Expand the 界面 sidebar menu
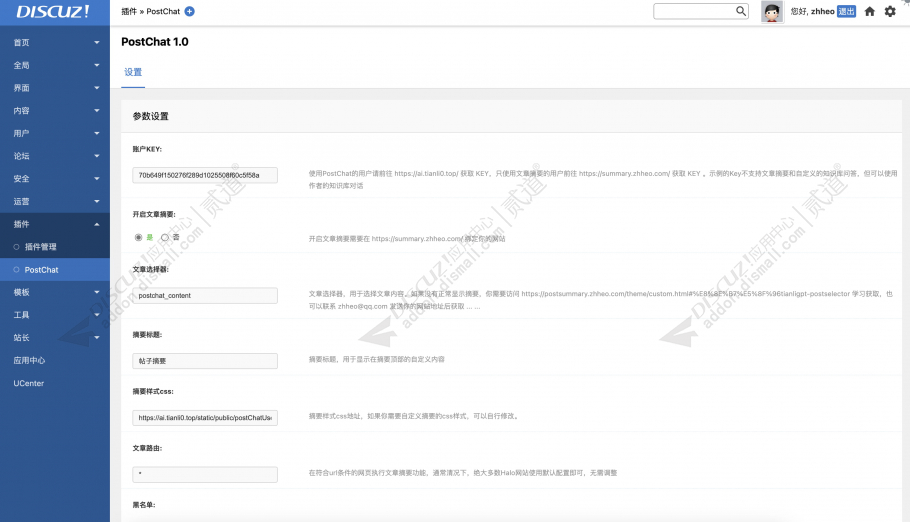 pos(55,88)
